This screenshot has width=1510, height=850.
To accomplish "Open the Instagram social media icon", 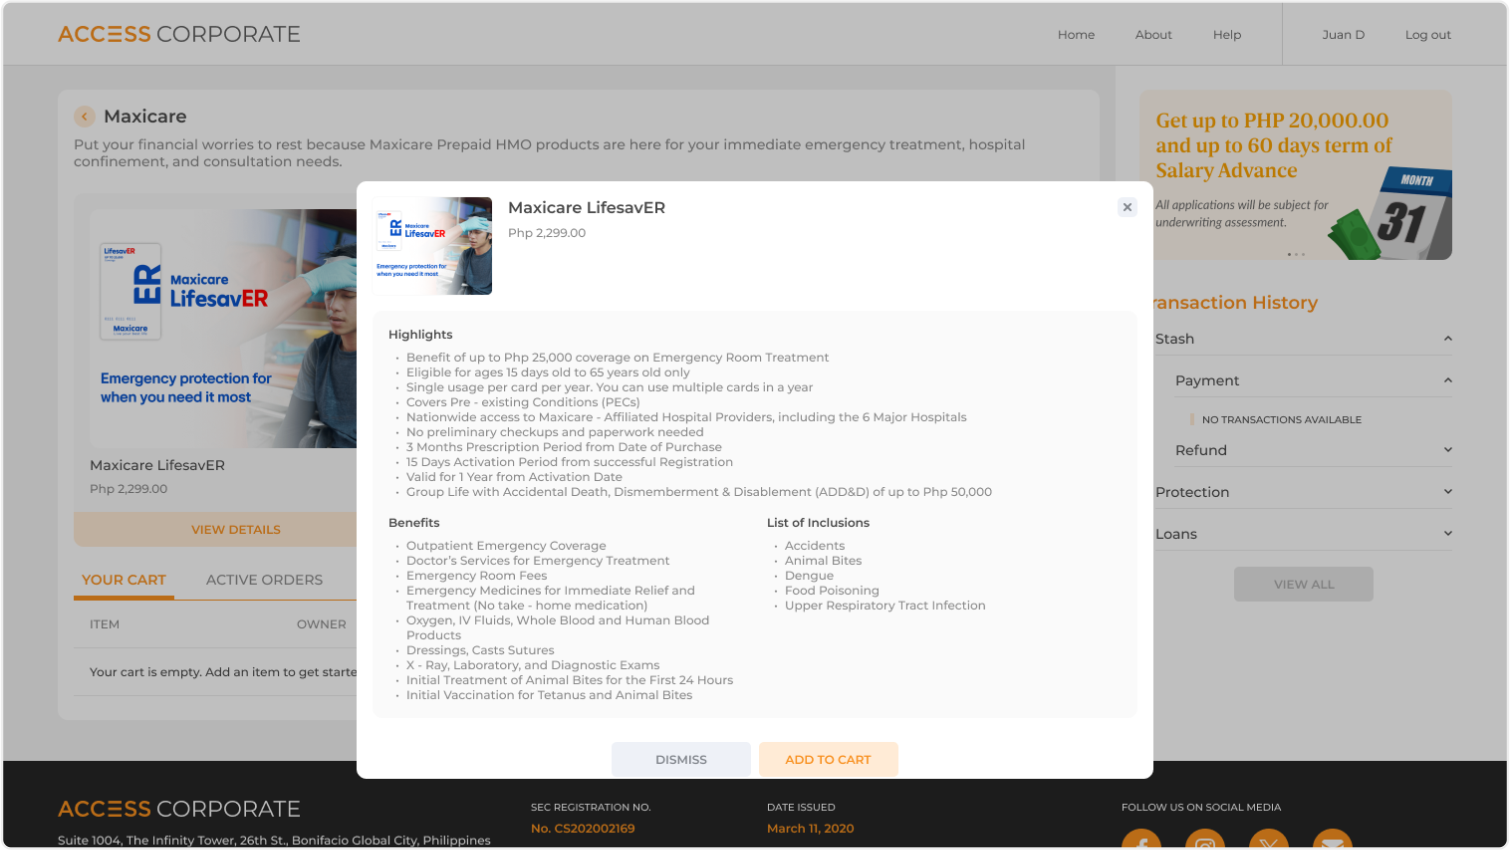I will (x=1205, y=840).
